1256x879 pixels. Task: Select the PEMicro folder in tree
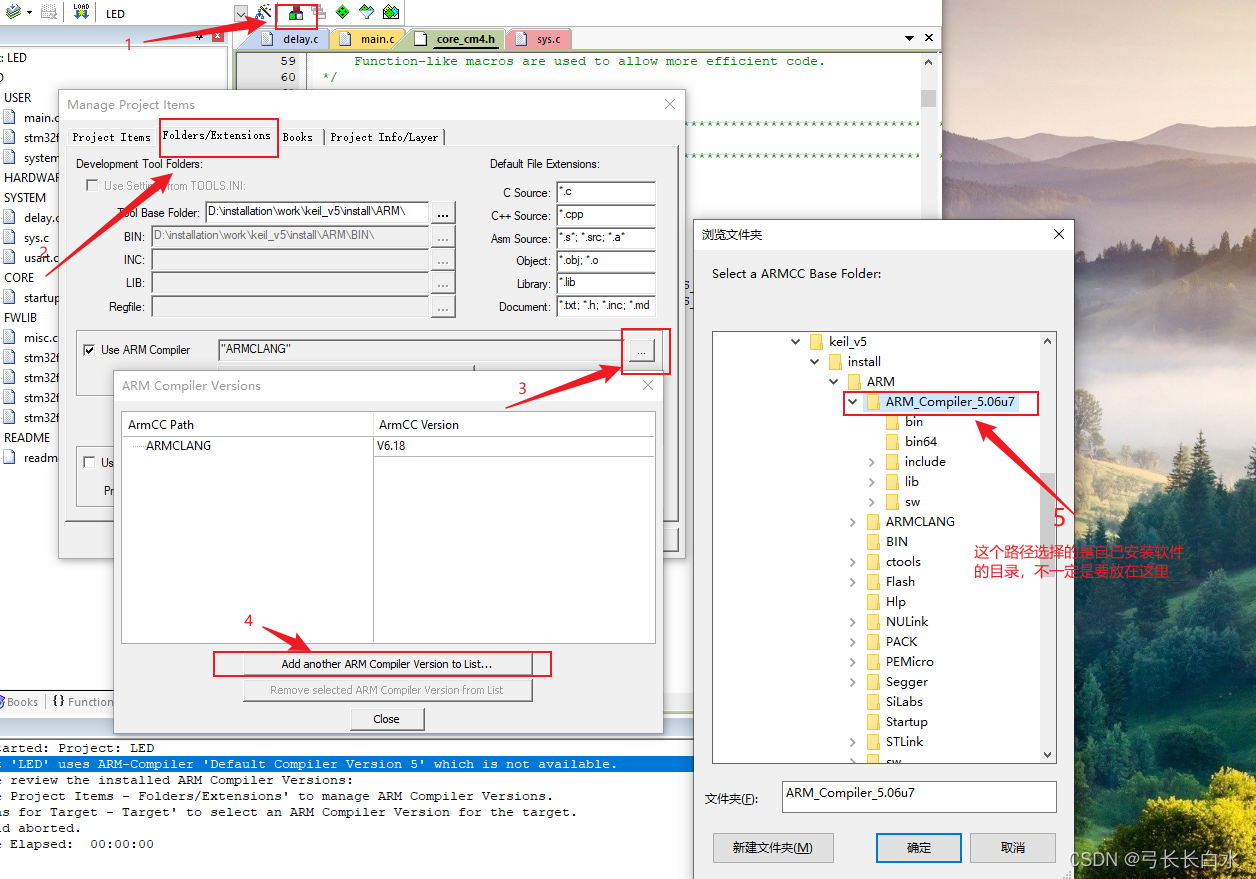coord(909,662)
